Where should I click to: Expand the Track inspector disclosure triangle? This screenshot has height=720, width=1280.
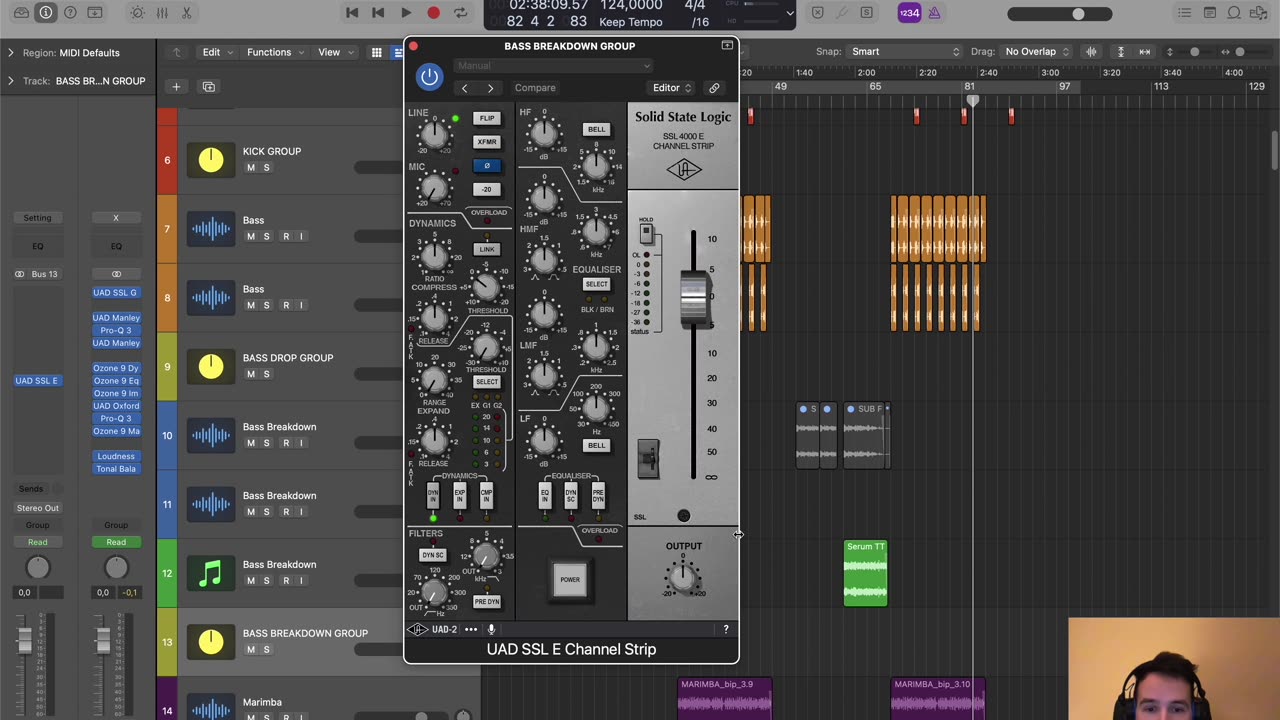coord(11,81)
